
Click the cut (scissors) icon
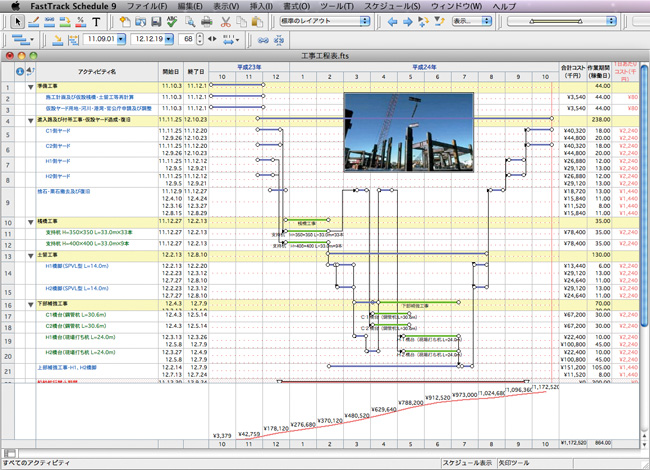[227, 21]
